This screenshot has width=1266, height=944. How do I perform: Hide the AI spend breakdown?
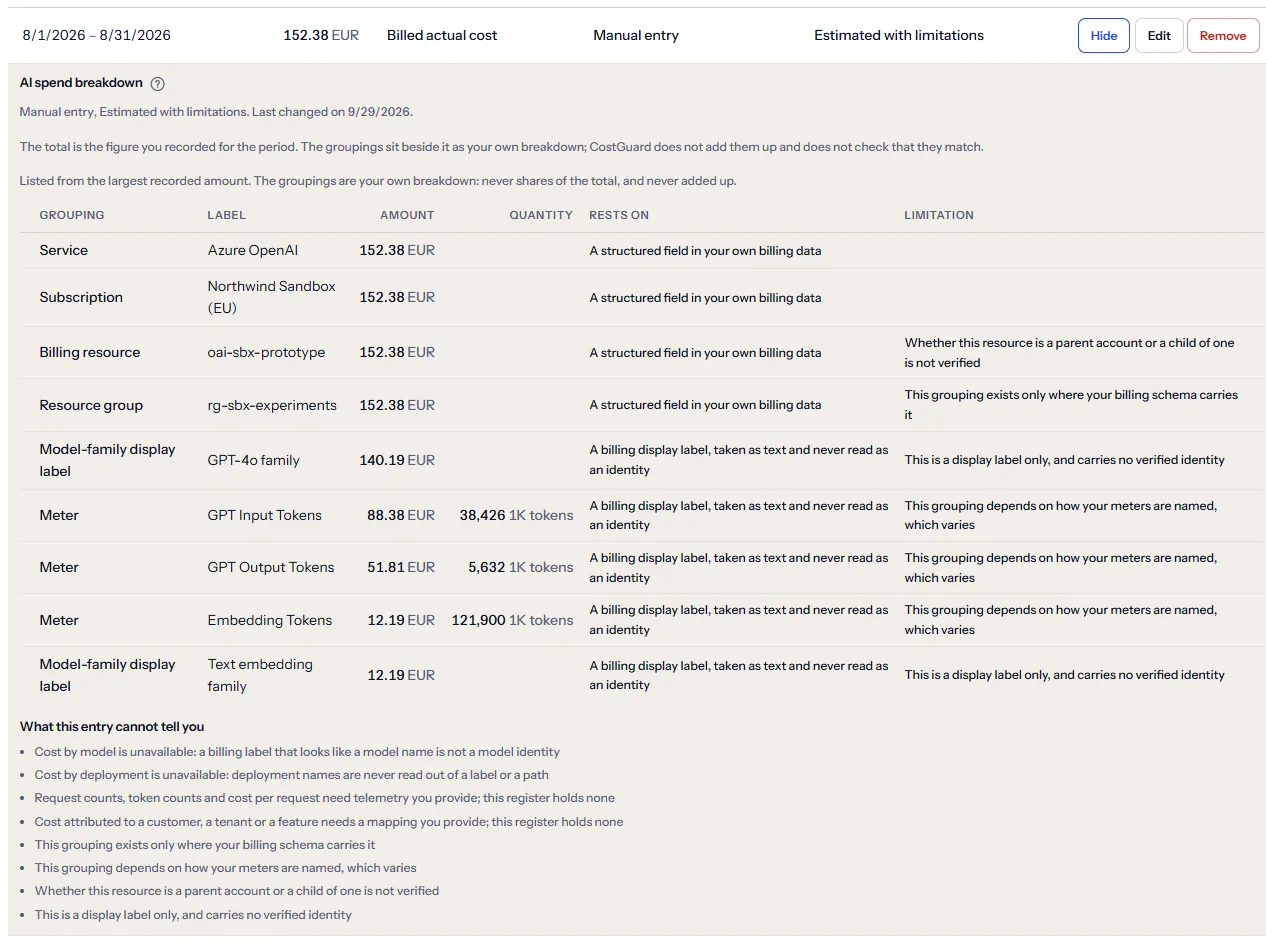pyautogui.click(x=1104, y=35)
